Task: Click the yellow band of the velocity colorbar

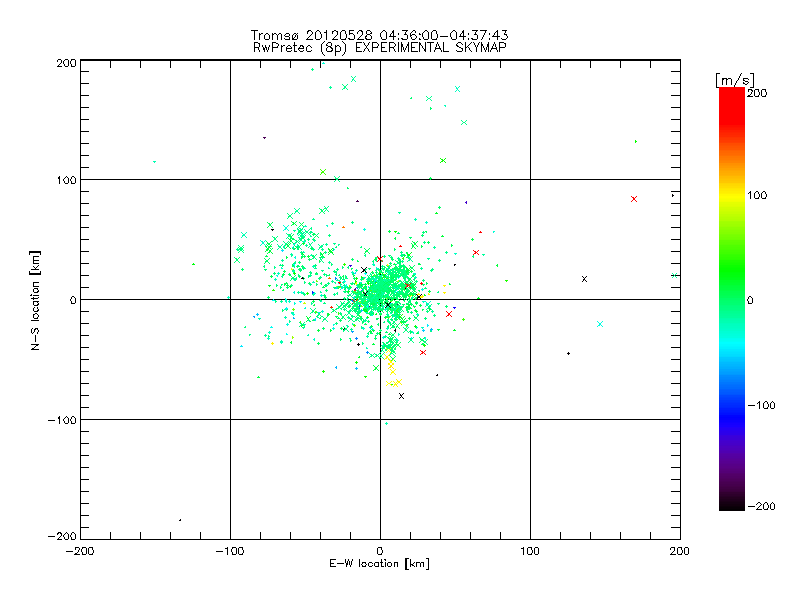Action: click(x=732, y=195)
